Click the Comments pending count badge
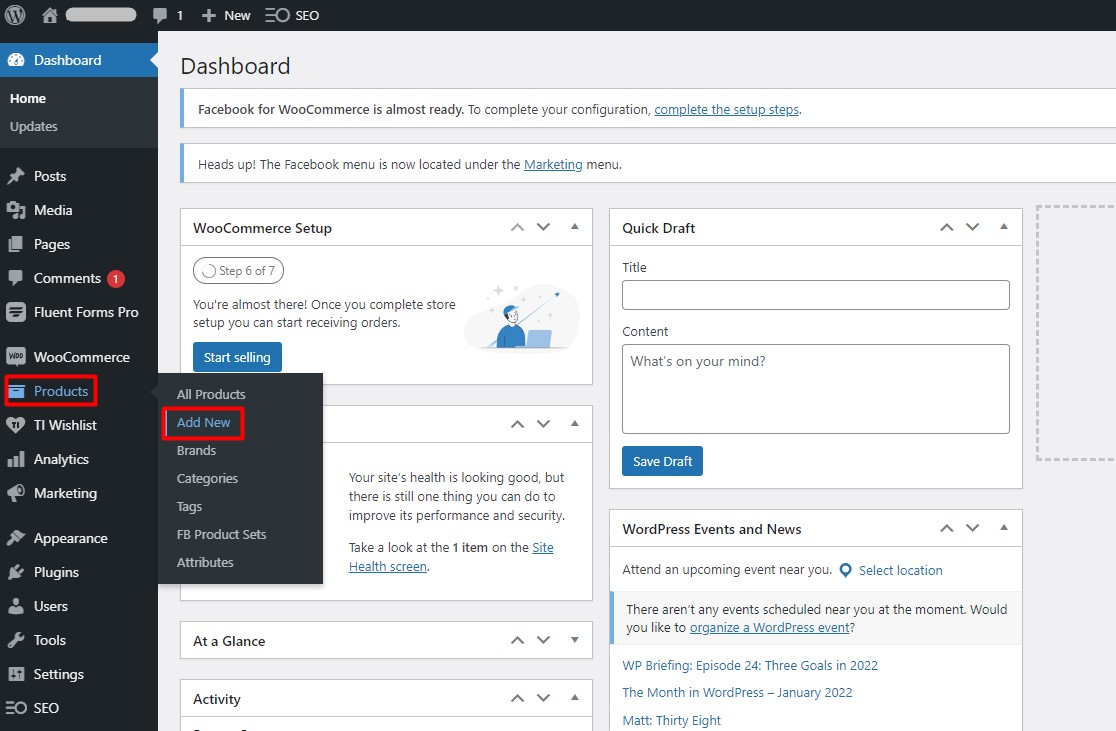 point(116,279)
